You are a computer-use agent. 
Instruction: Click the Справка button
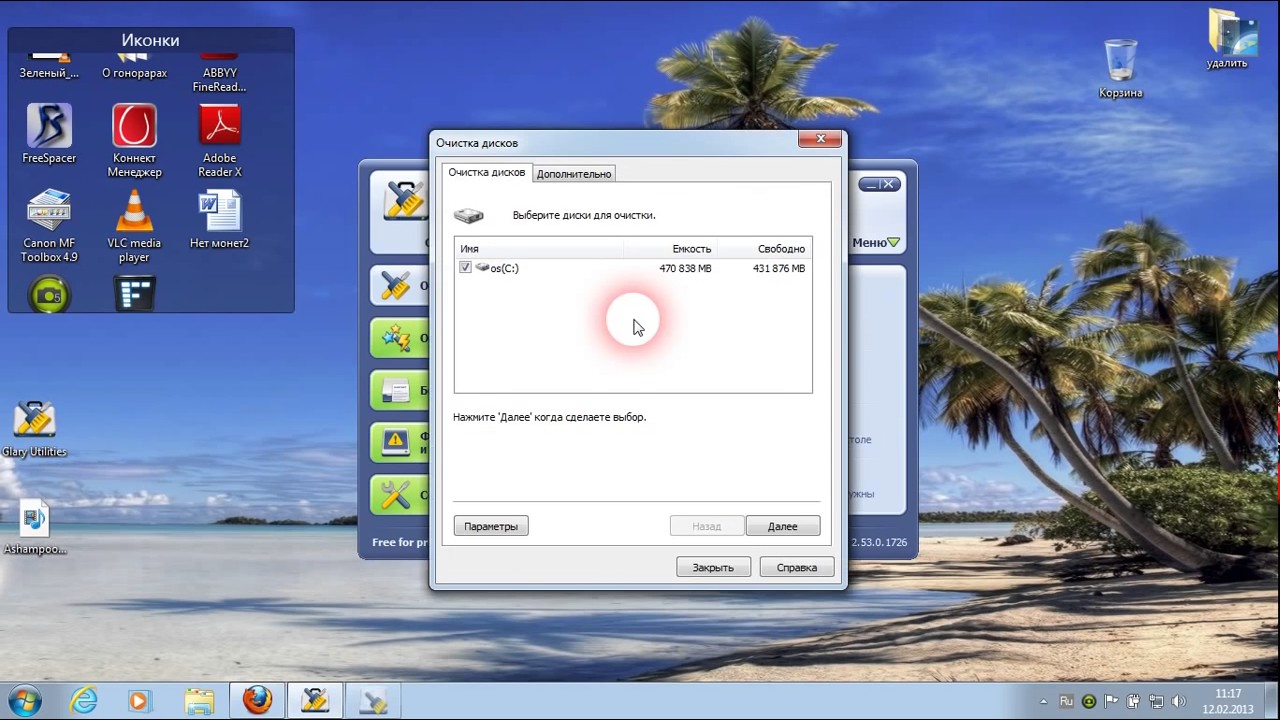(797, 567)
